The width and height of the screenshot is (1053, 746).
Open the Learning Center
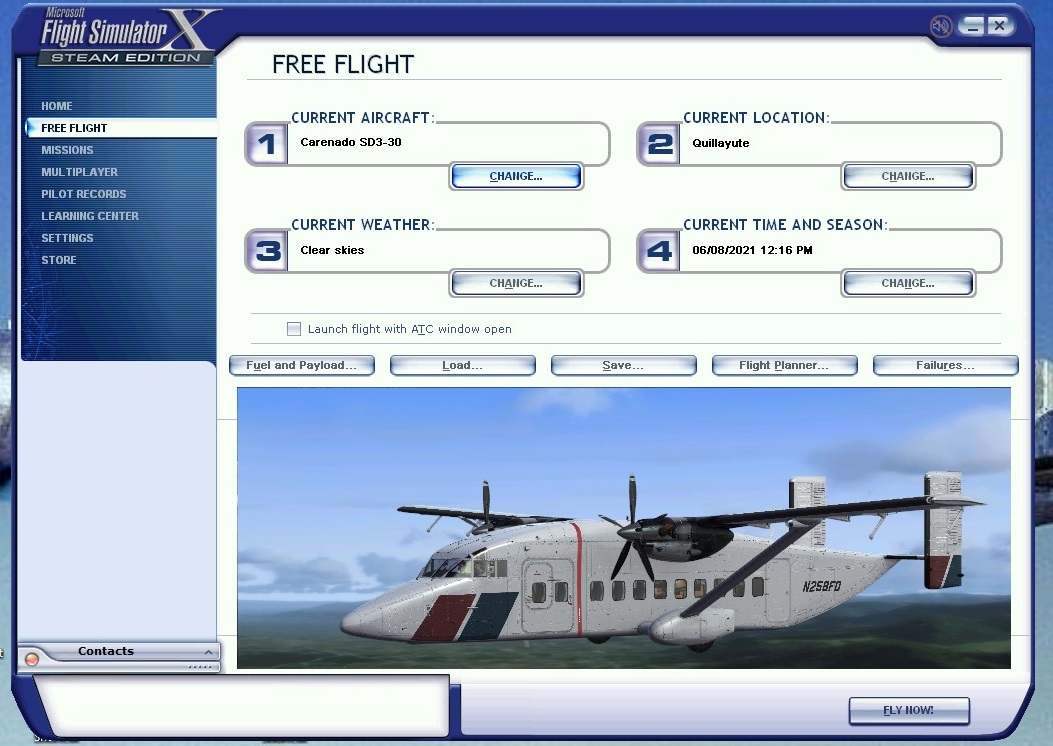[90, 216]
